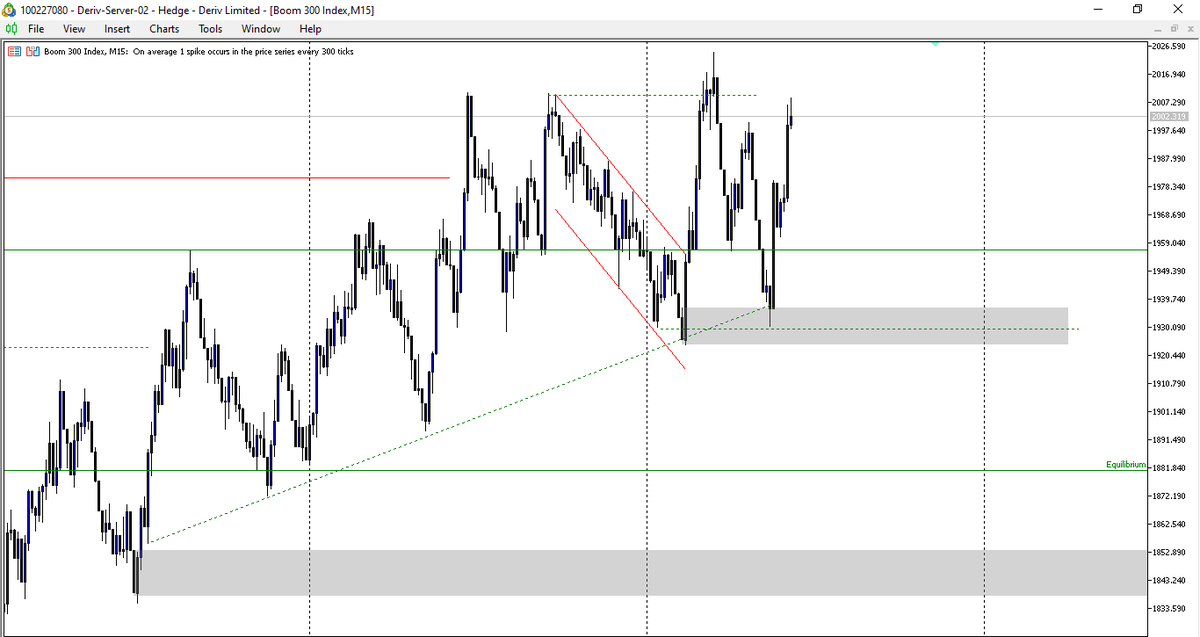Viewport: 1200px width, 637px height.
Task: Click the MetaTrader app icon in title bar
Action: 9,9
